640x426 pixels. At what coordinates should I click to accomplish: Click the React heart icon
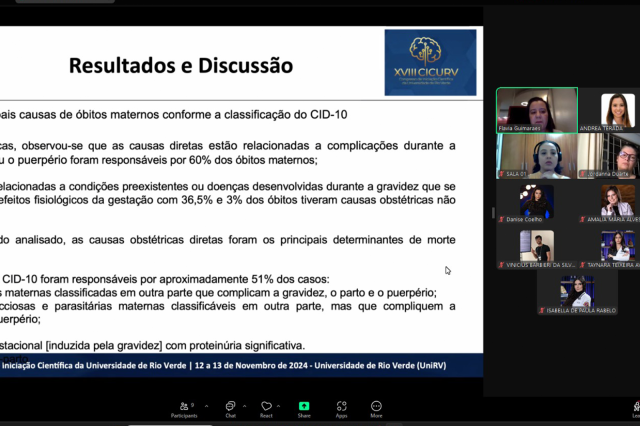point(266,408)
